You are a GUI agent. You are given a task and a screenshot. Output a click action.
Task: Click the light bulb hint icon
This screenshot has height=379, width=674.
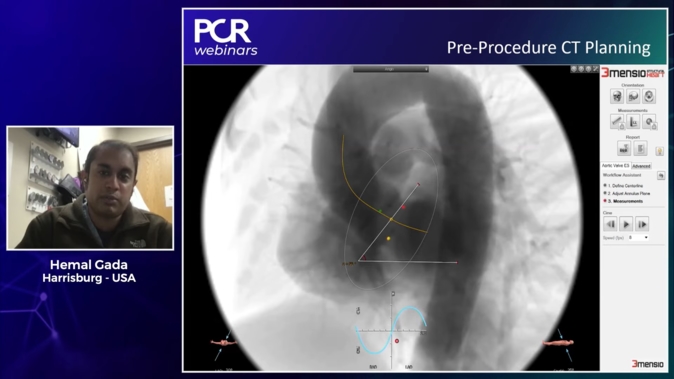click(x=659, y=151)
